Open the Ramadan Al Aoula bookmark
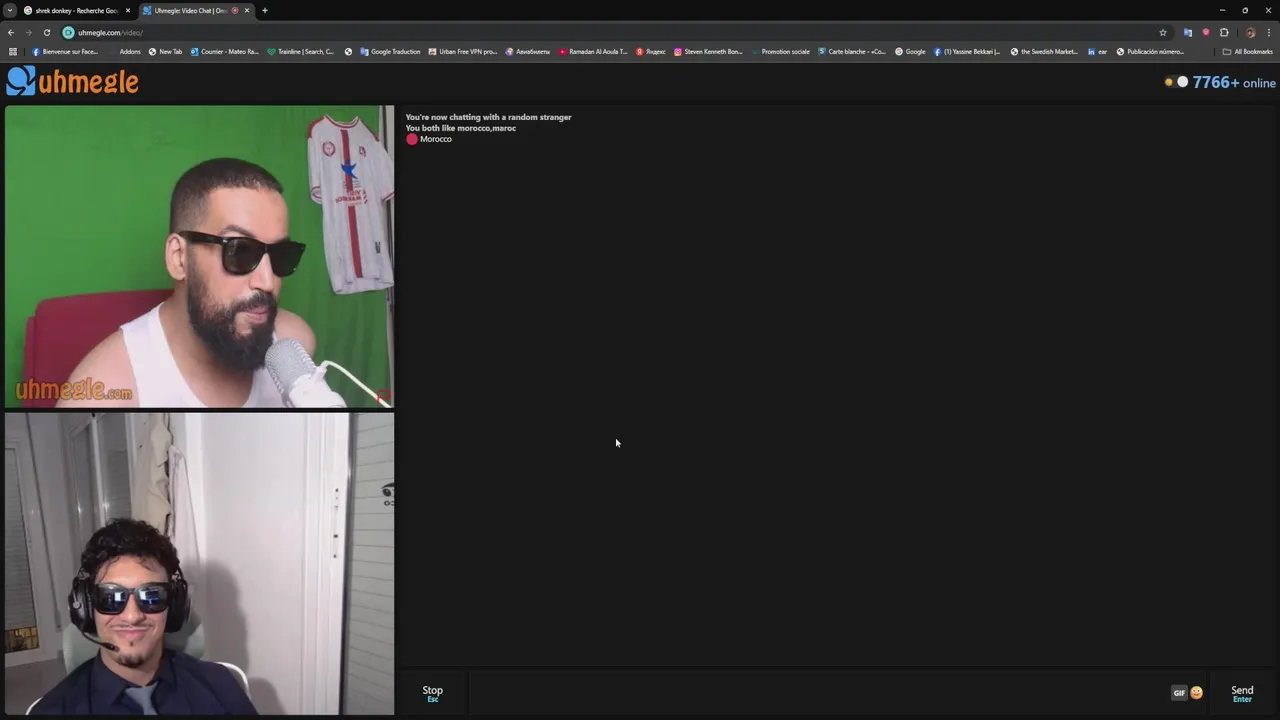 pos(593,51)
